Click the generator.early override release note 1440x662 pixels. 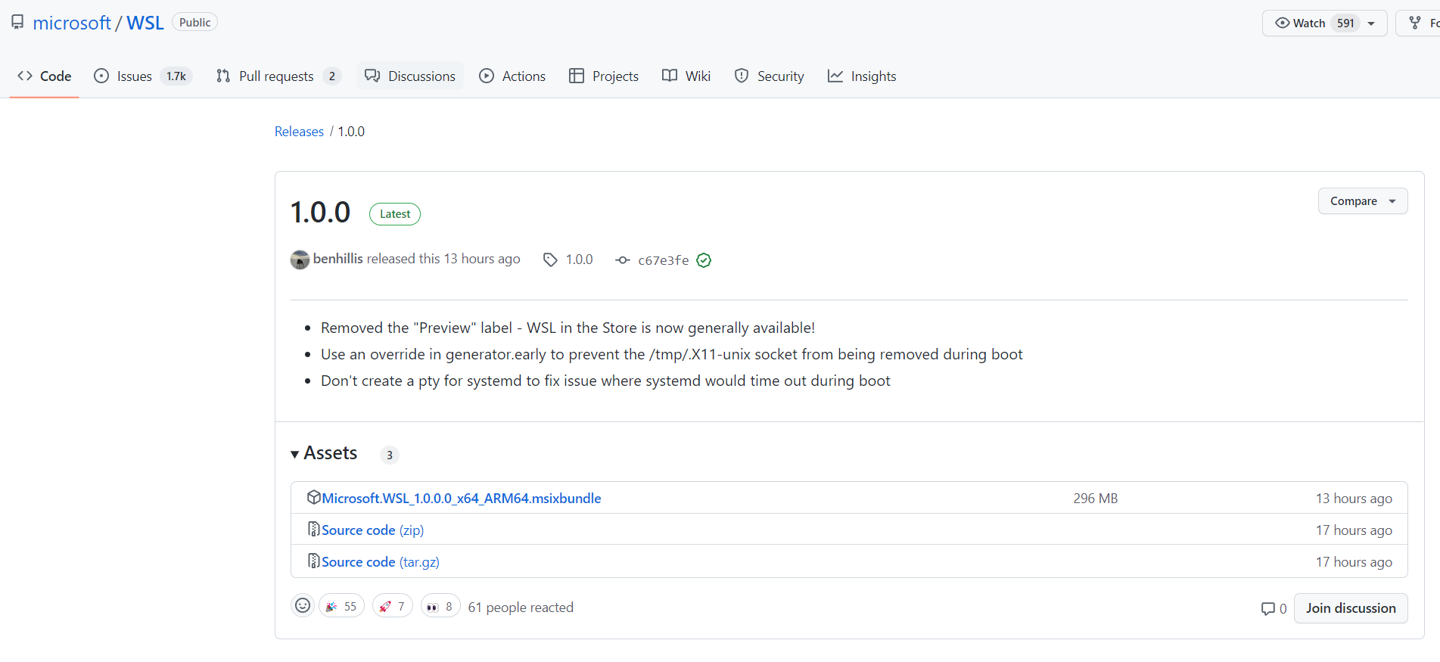(672, 354)
